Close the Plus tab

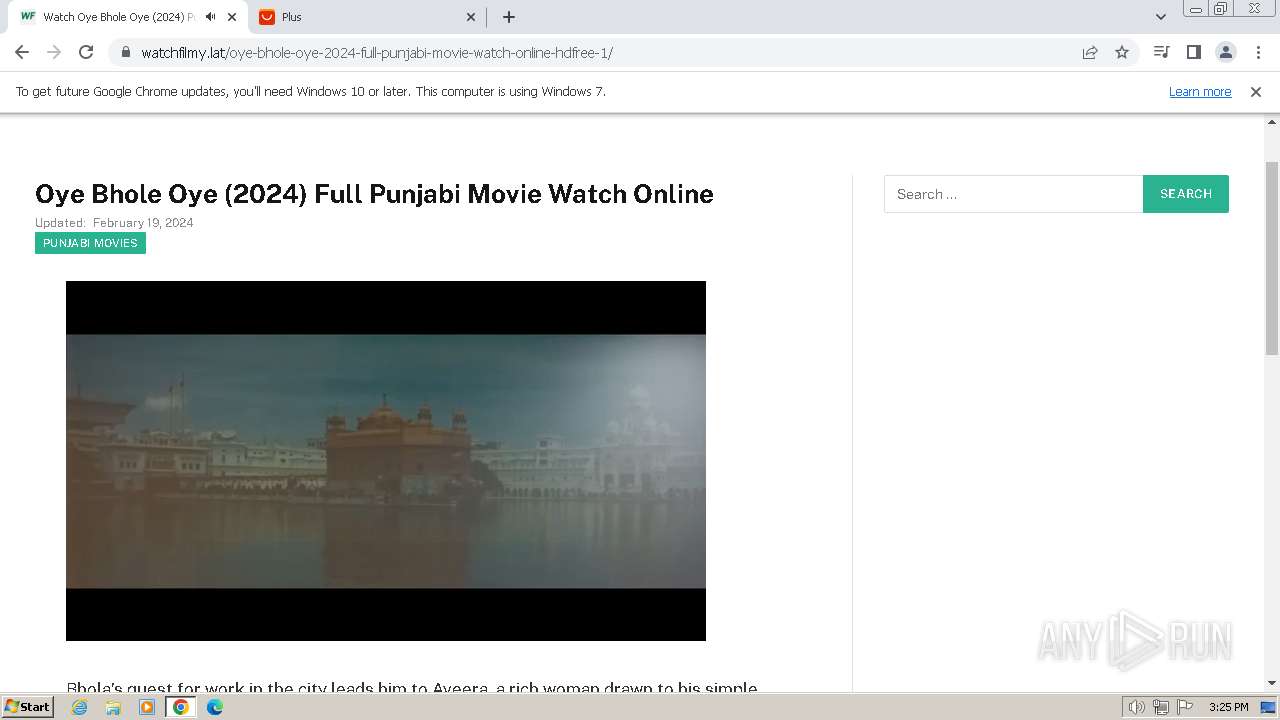tap(471, 17)
